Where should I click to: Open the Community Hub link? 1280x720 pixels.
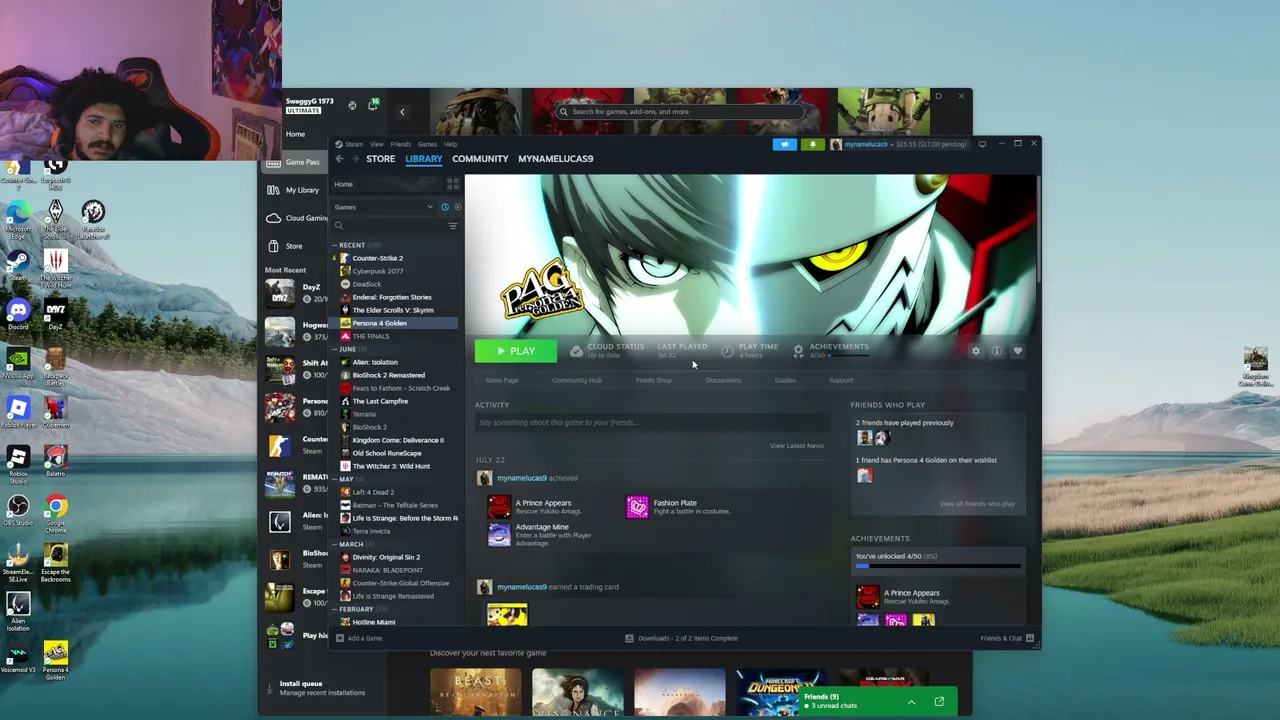click(x=577, y=380)
